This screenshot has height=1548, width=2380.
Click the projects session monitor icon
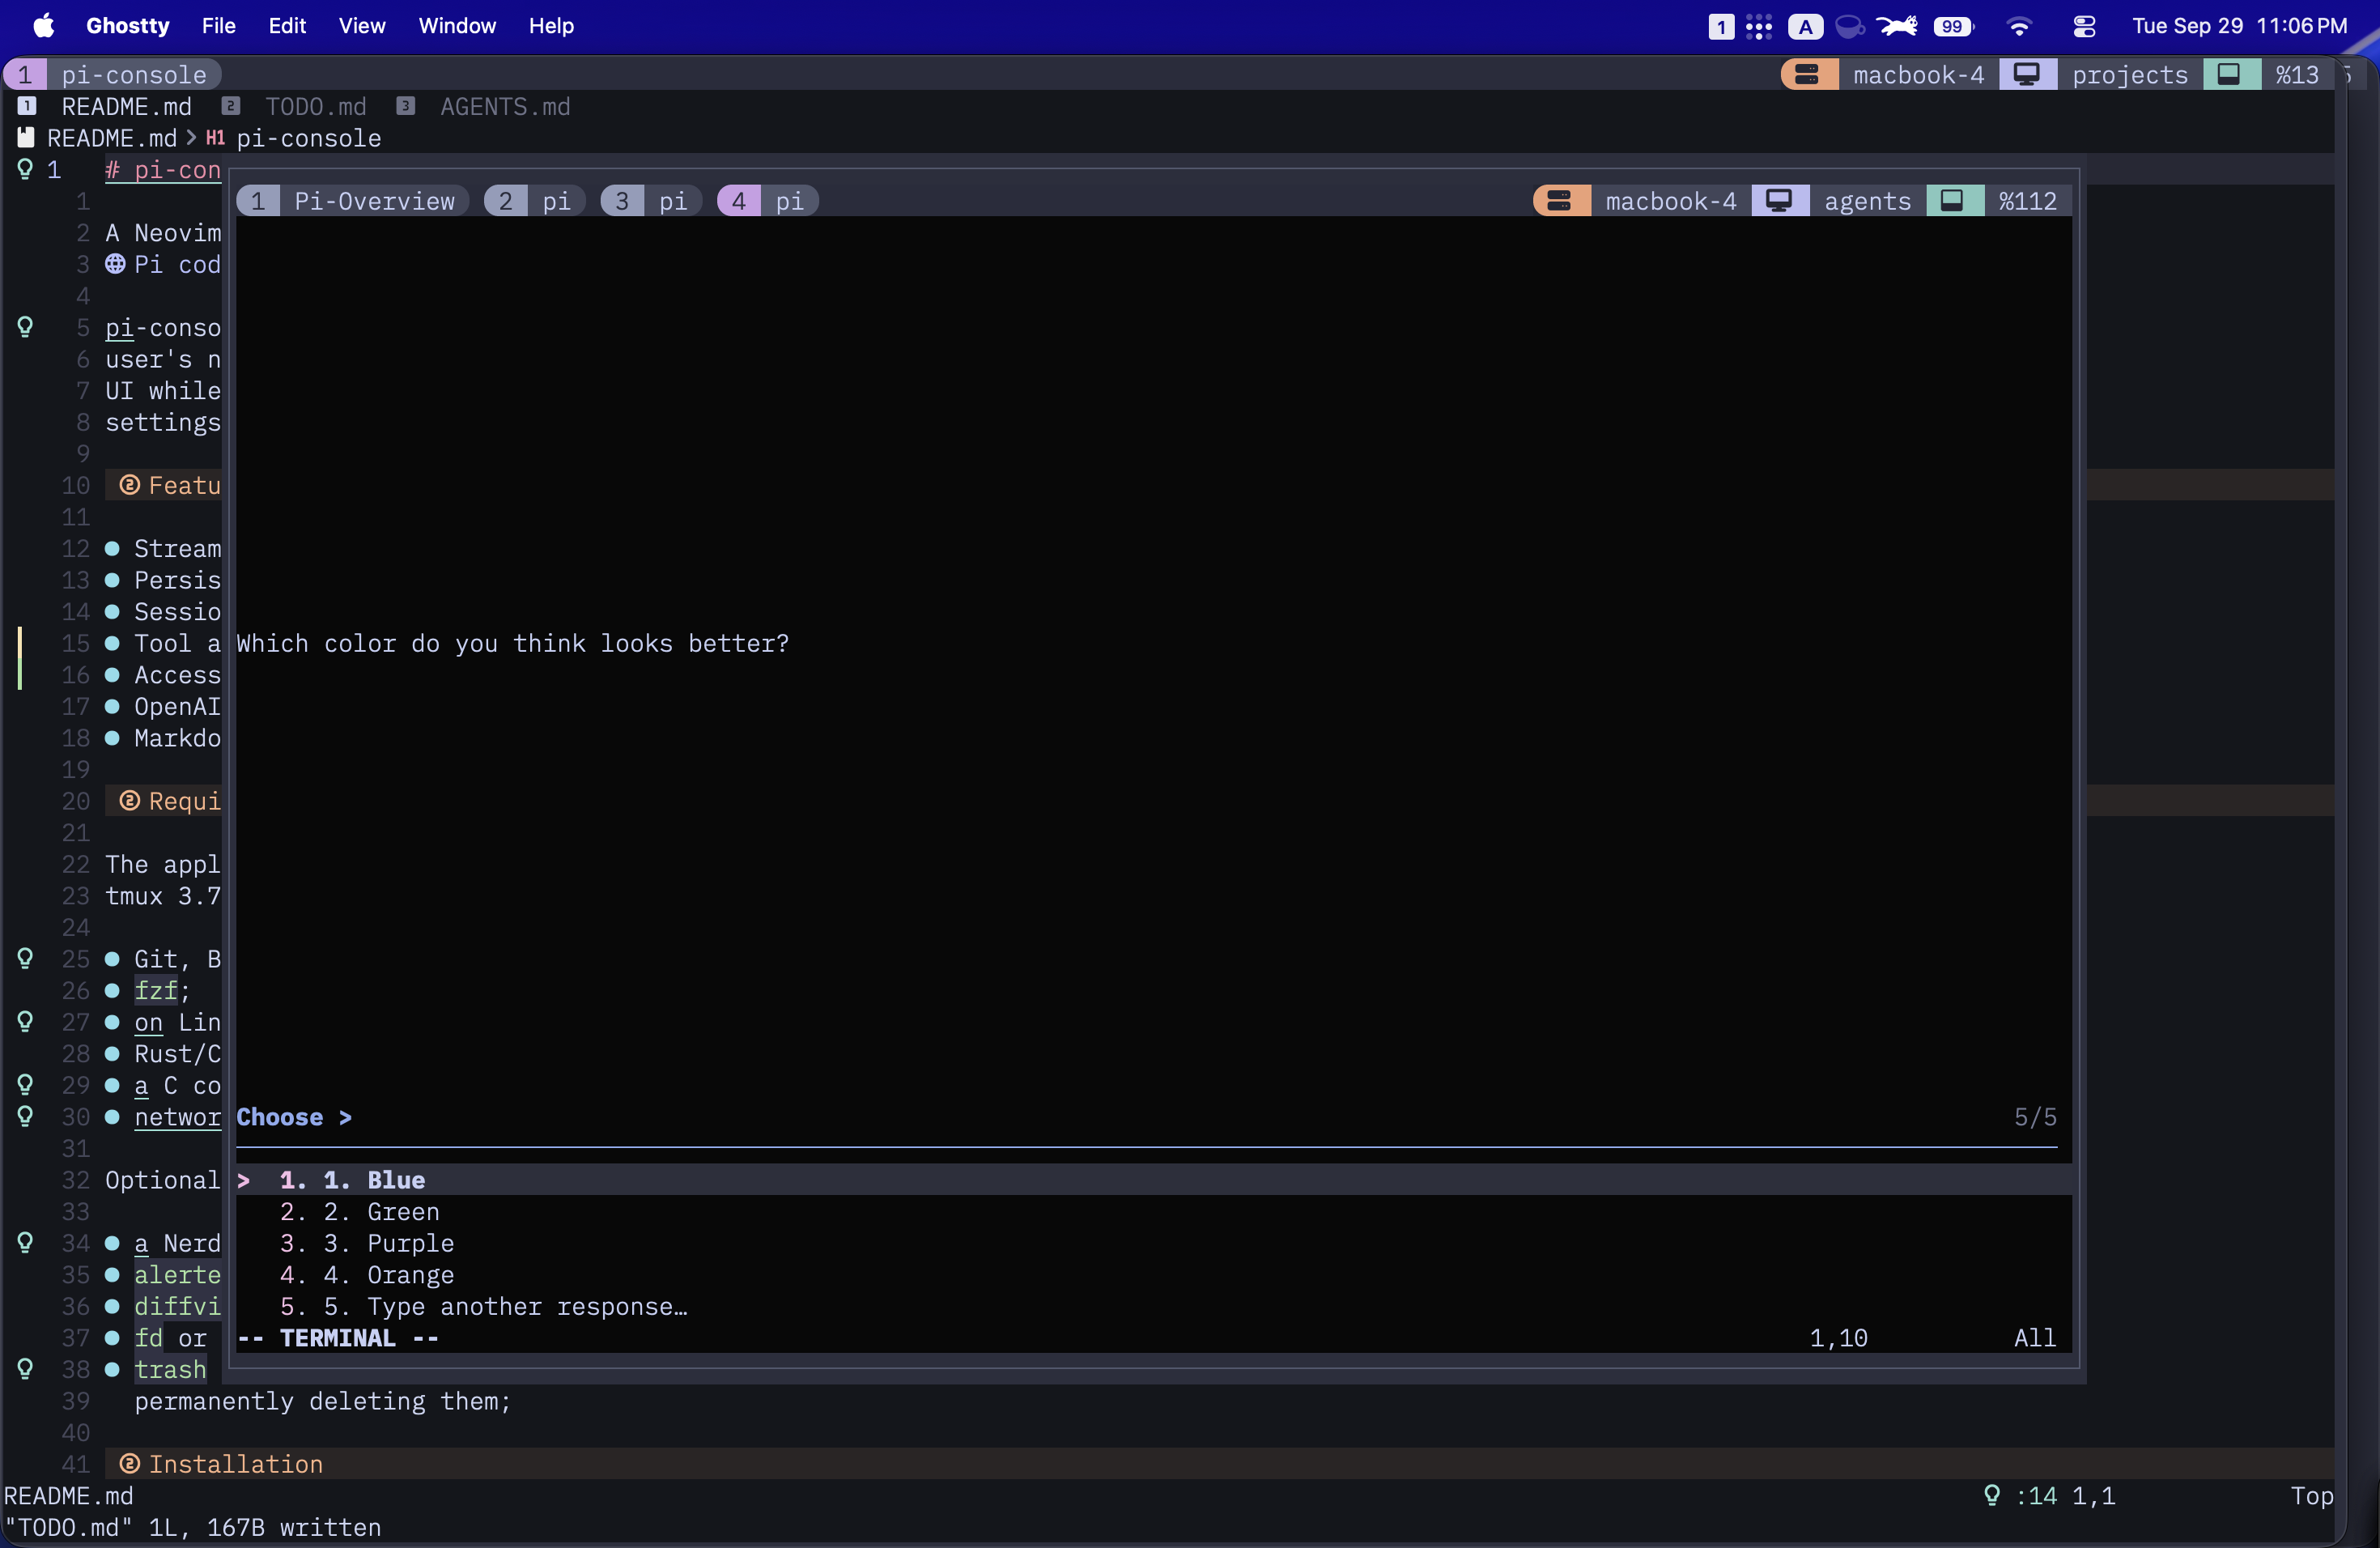(2027, 74)
